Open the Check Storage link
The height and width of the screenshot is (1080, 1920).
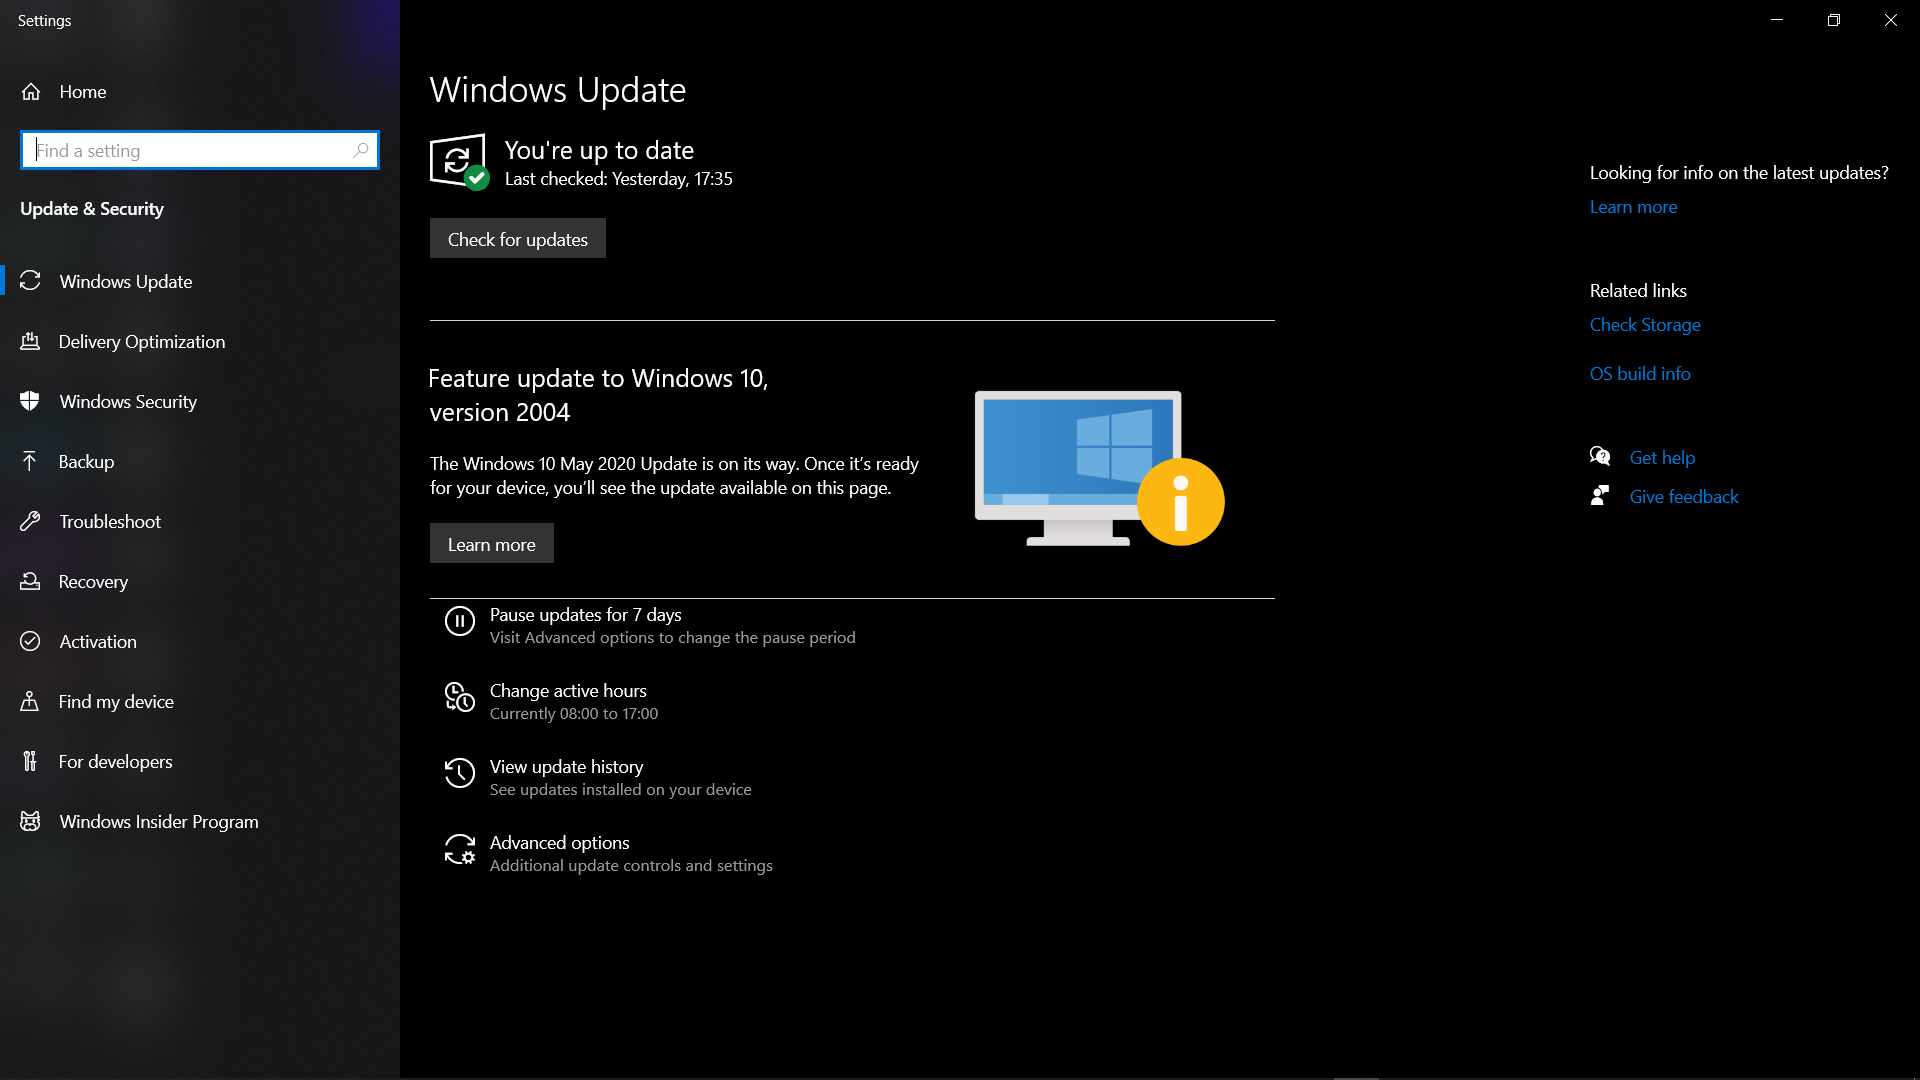pos(1645,325)
